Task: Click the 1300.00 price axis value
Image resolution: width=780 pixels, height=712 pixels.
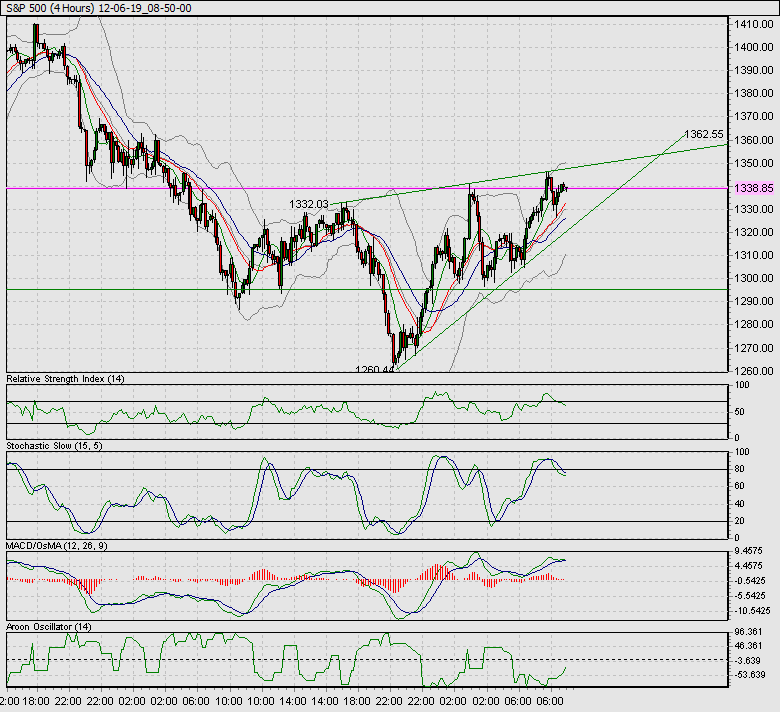Action: point(754,278)
